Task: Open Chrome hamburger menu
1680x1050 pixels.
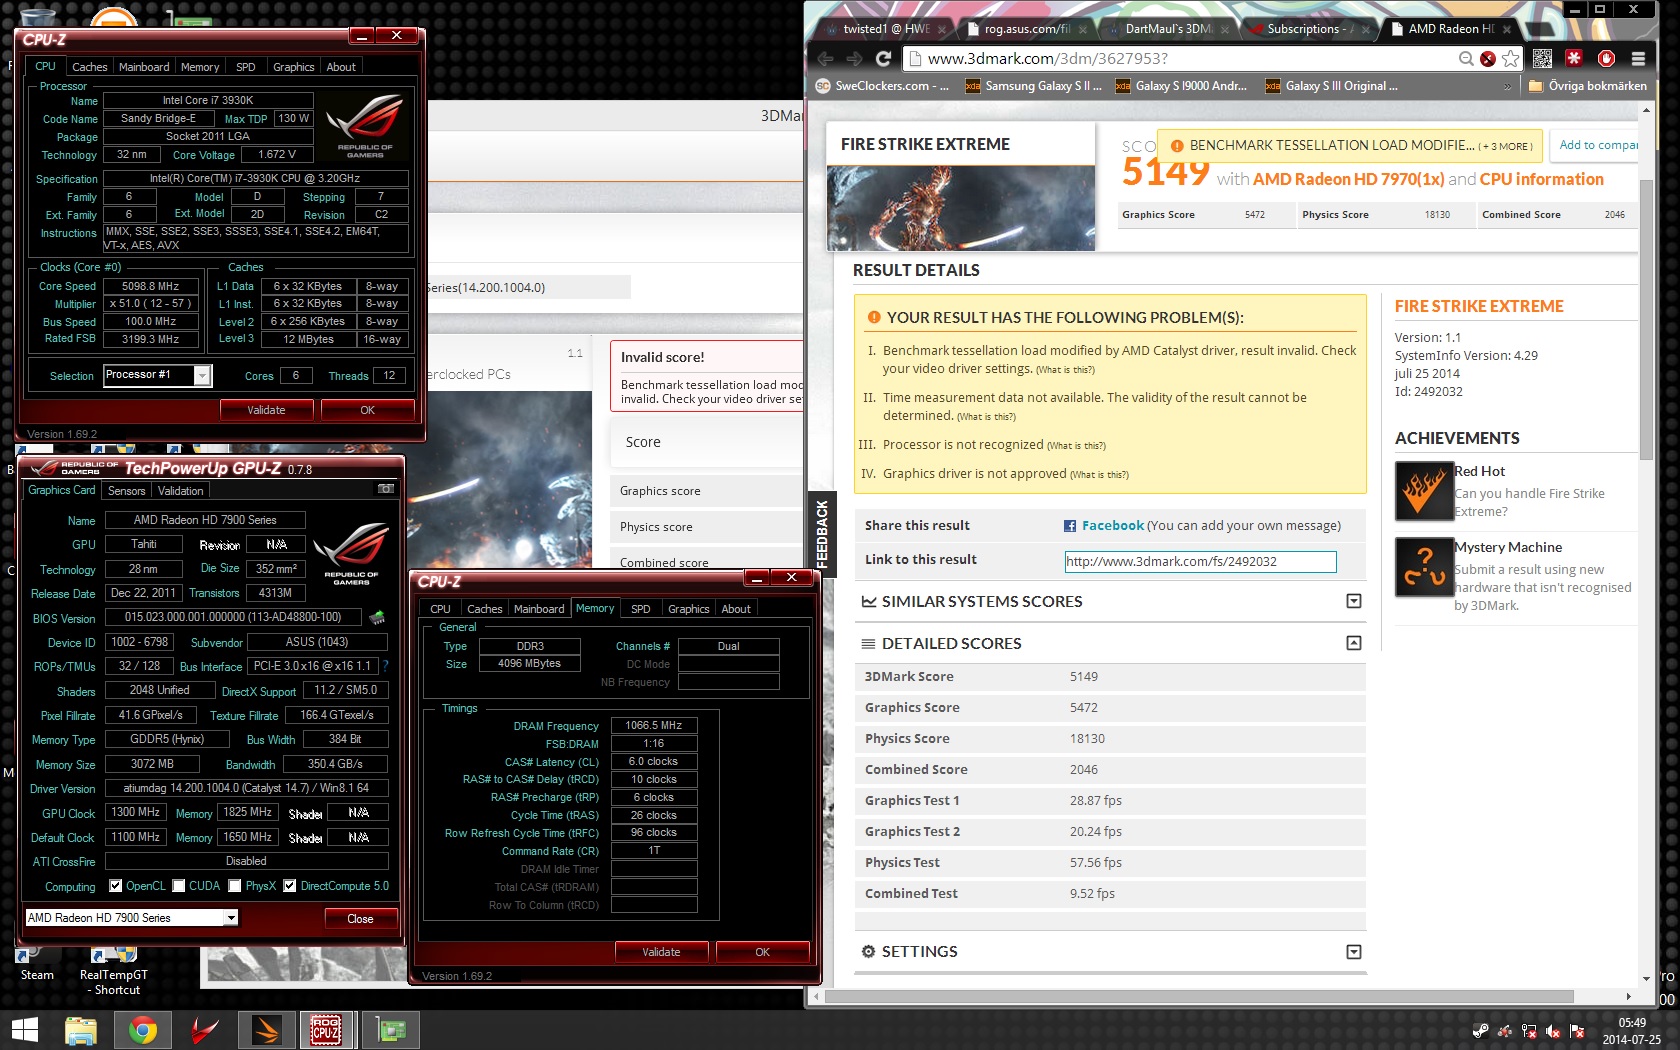Action: [1638, 59]
